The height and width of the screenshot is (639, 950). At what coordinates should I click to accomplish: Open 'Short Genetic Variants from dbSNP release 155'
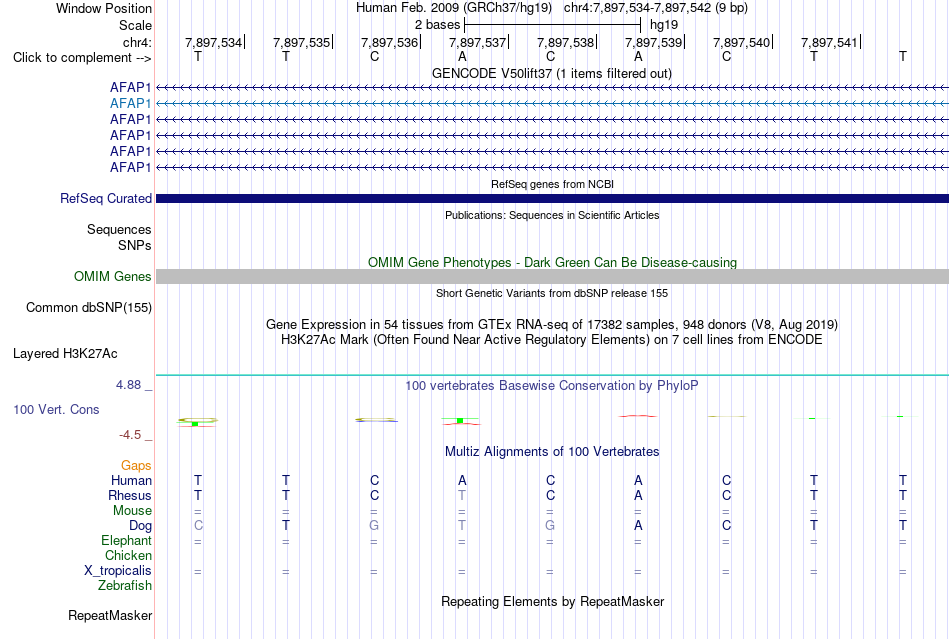point(552,293)
